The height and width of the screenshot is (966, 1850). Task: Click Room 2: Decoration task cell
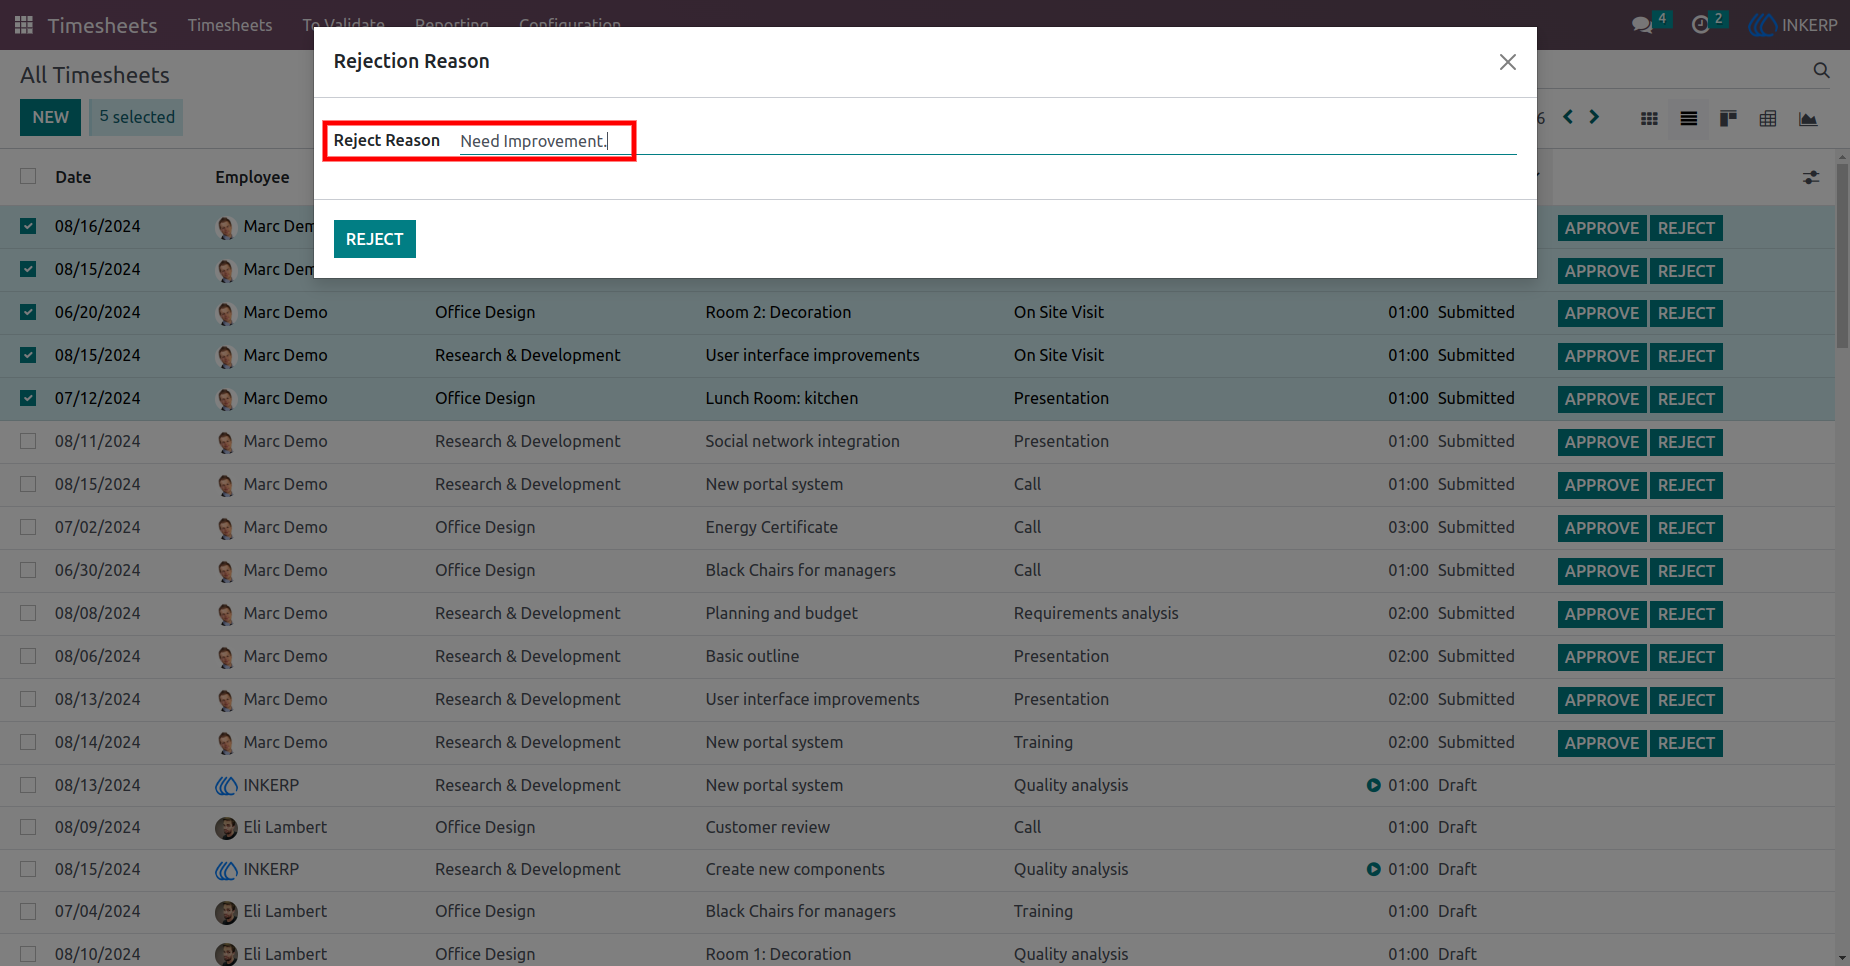(778, 312)
